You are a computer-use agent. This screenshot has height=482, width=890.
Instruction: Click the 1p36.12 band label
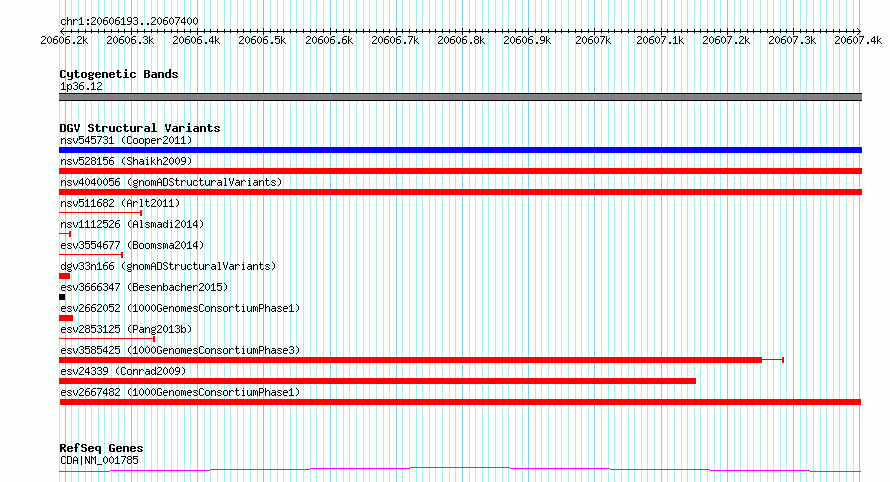pos(81,86)
